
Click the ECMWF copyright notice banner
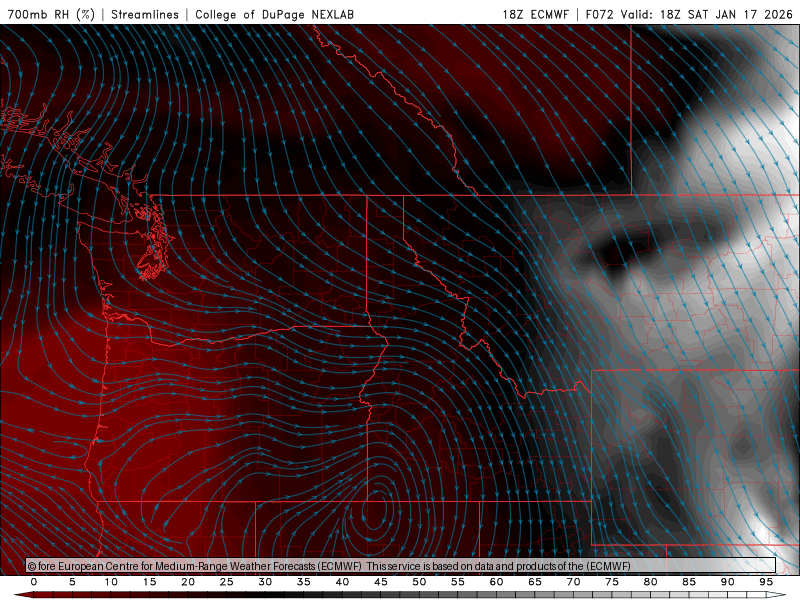coord(401,566)
